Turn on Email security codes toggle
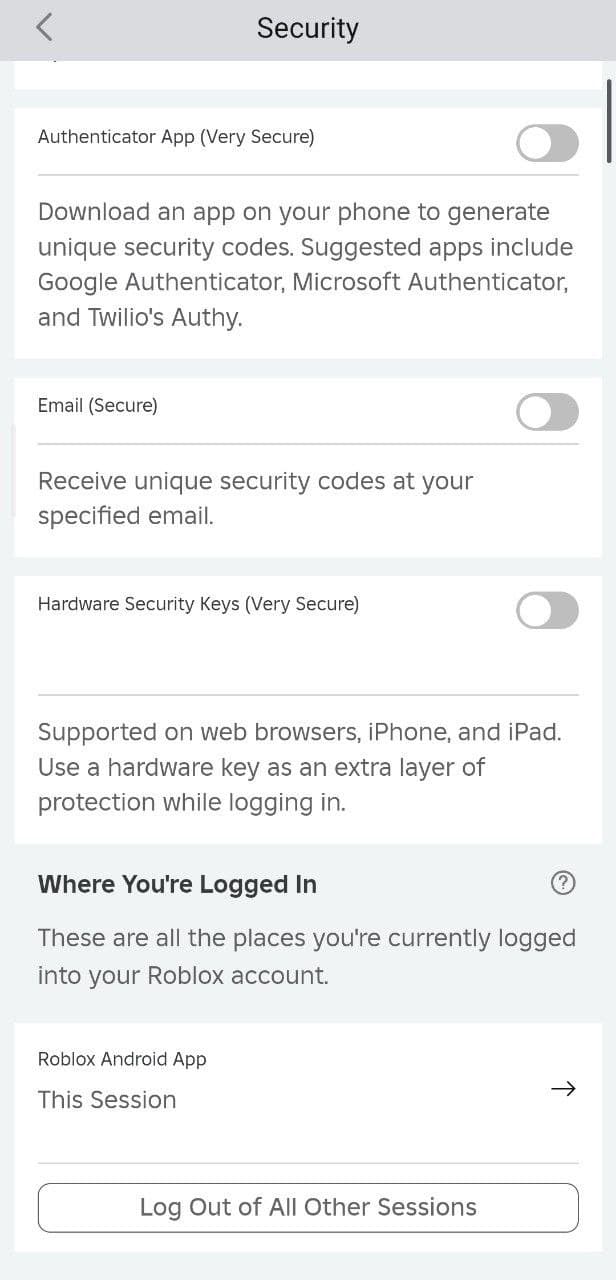This screenshot has height=1280, width=616. pyautogui.click(x=547, y=412)
